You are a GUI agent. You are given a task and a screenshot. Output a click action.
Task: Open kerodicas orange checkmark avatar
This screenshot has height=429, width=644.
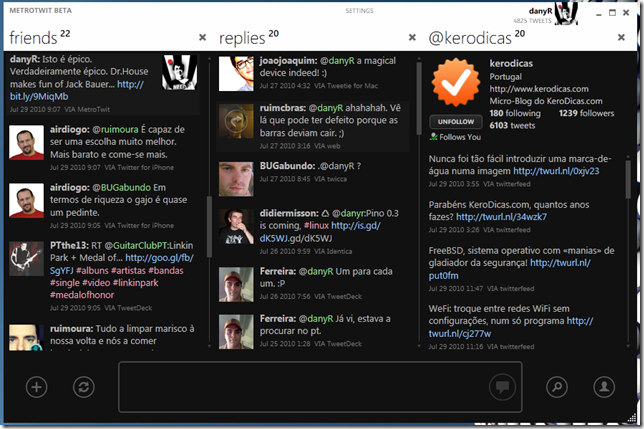(456, 82)
